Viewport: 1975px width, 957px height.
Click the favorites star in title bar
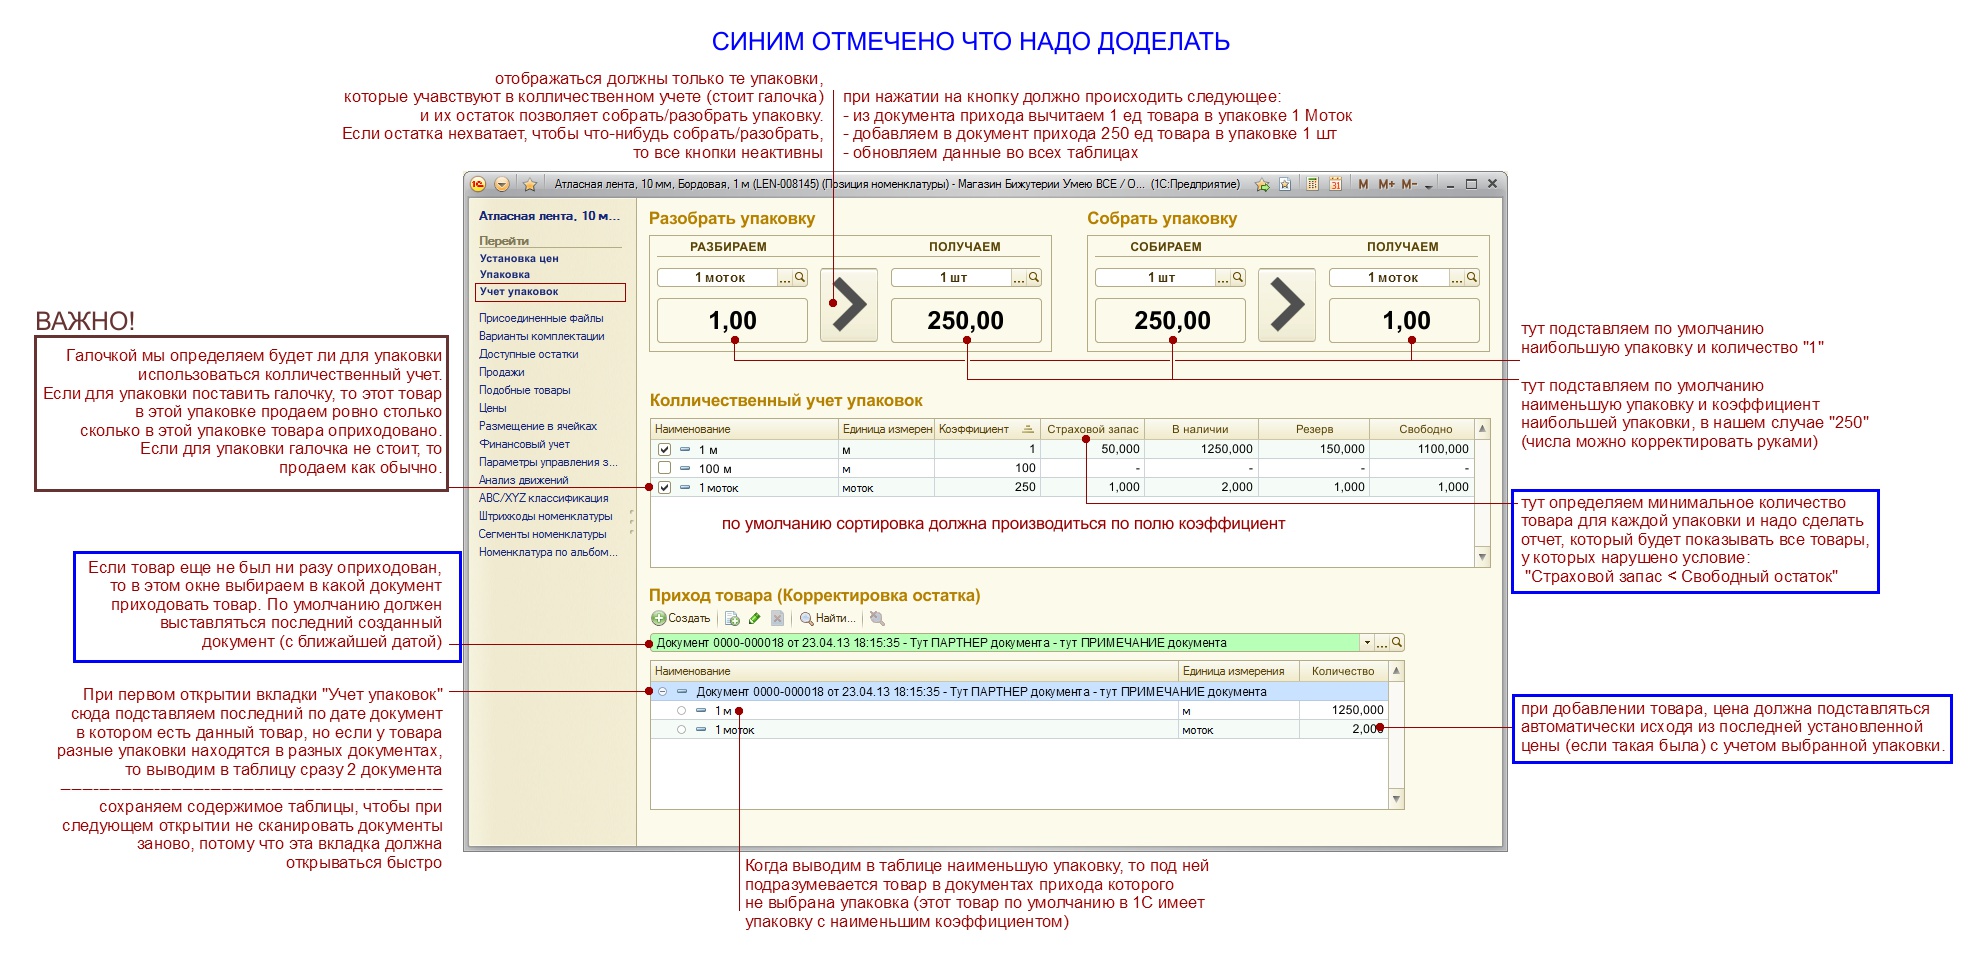pyautogui.click(x=530, y=185)
